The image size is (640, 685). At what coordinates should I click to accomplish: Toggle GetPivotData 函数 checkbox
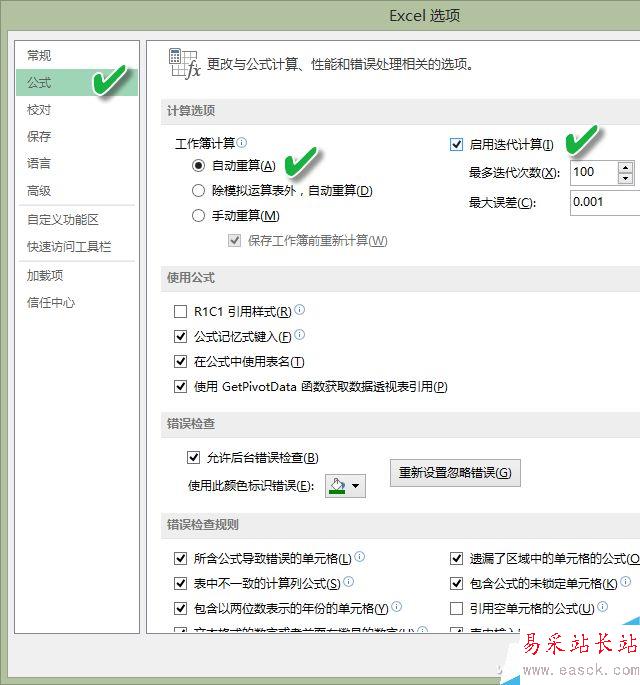click(180, 386)
